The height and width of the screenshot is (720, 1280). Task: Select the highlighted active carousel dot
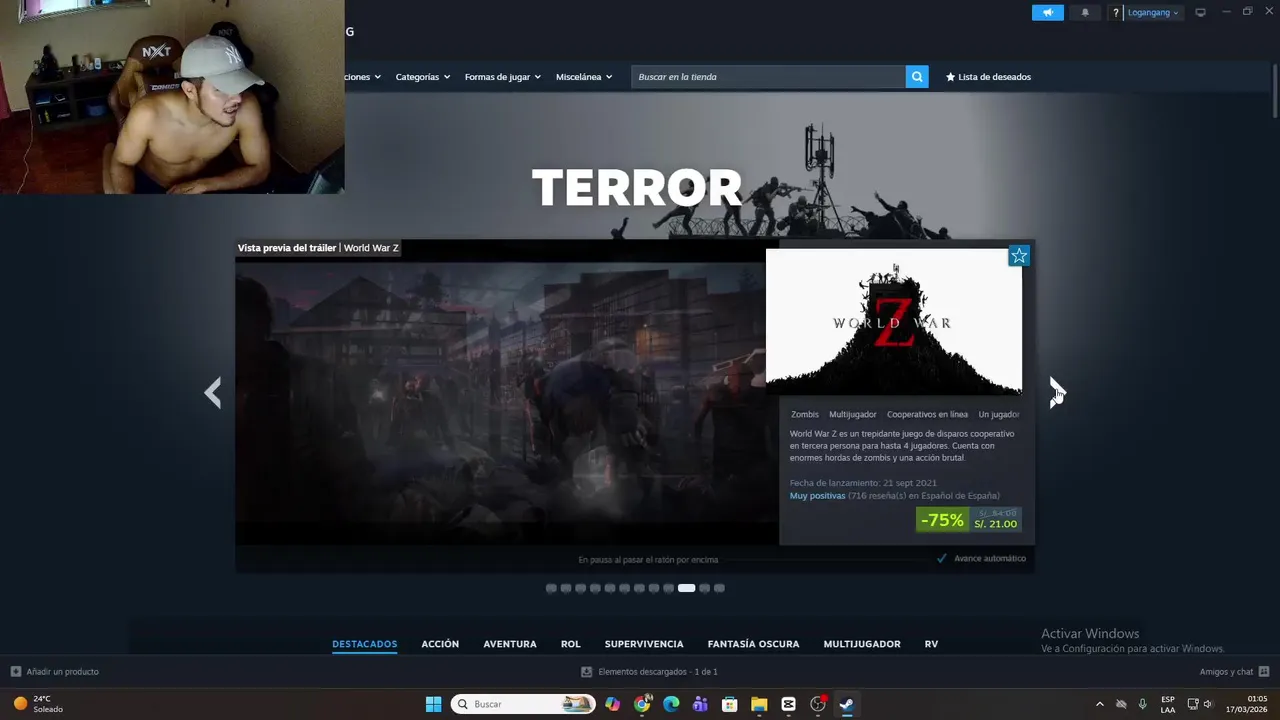[686, 588]
